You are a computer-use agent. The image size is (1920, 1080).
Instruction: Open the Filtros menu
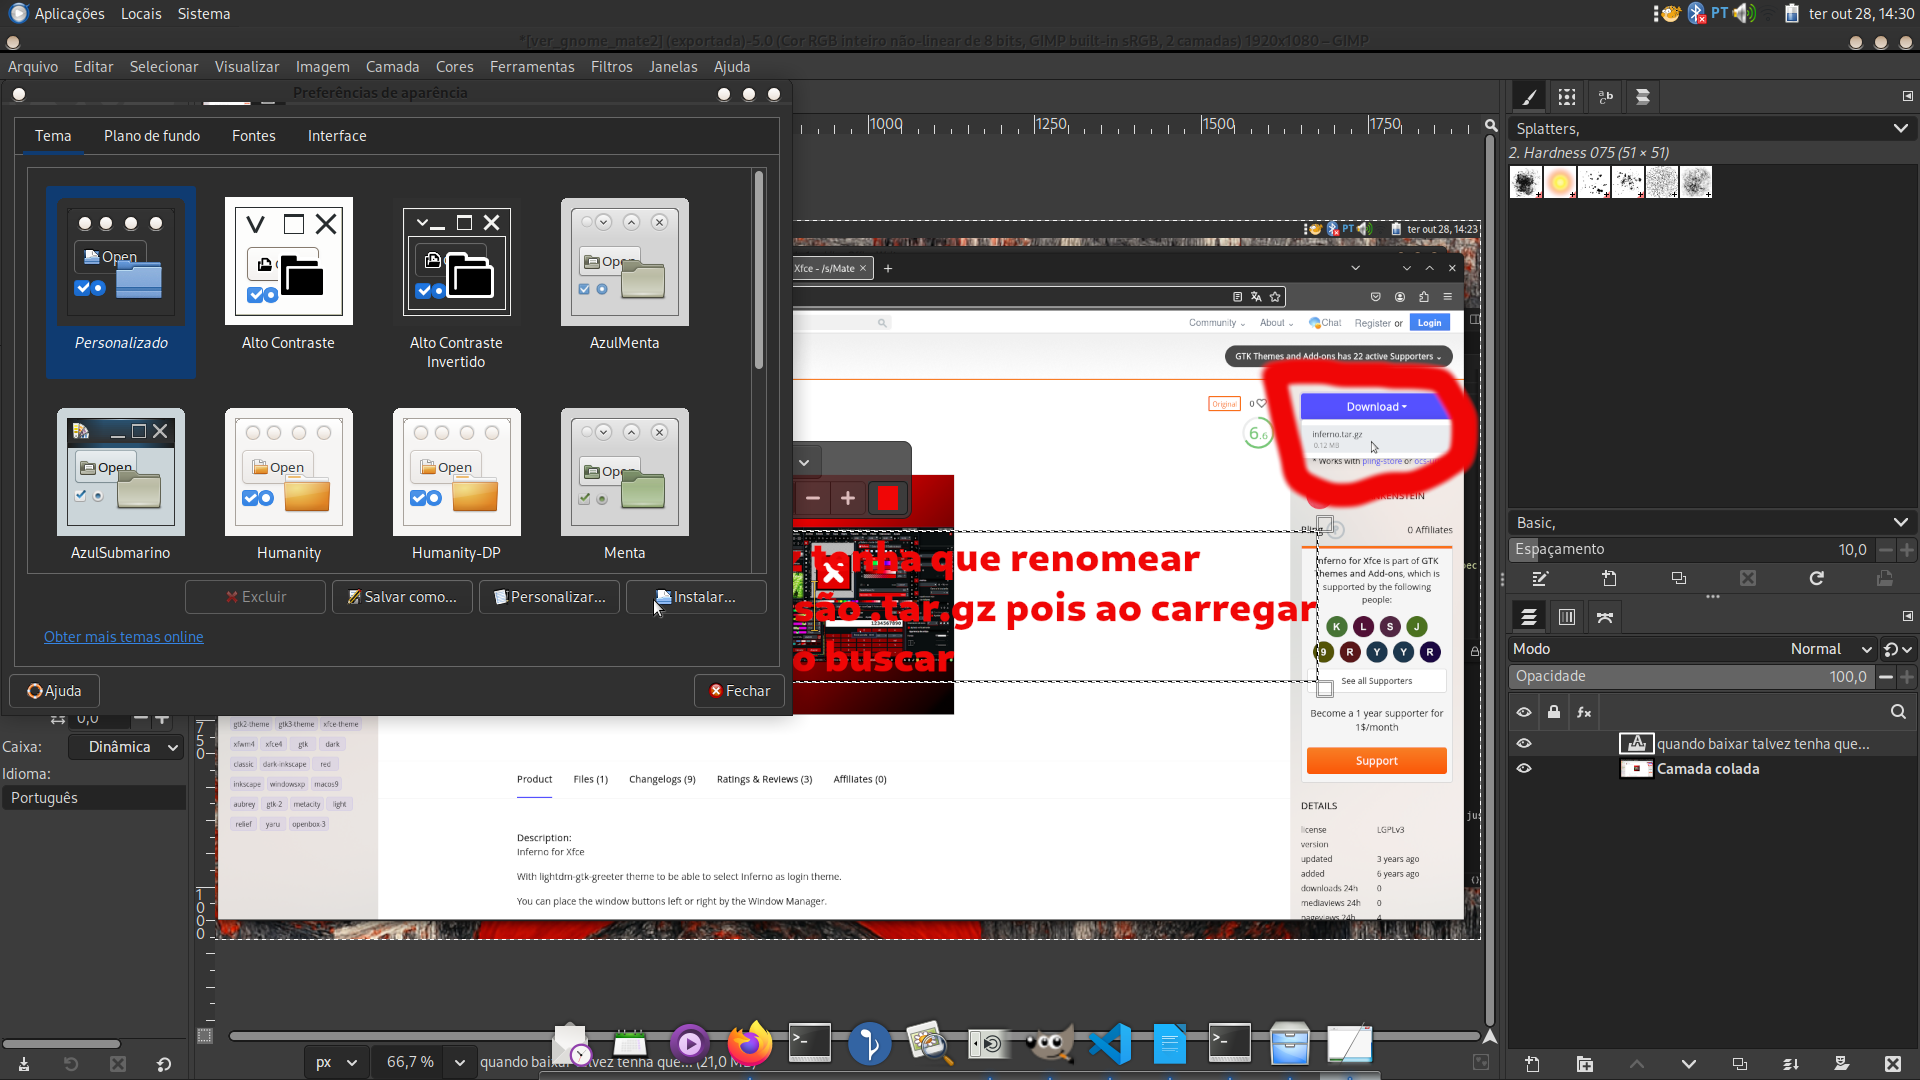point(611,67)
